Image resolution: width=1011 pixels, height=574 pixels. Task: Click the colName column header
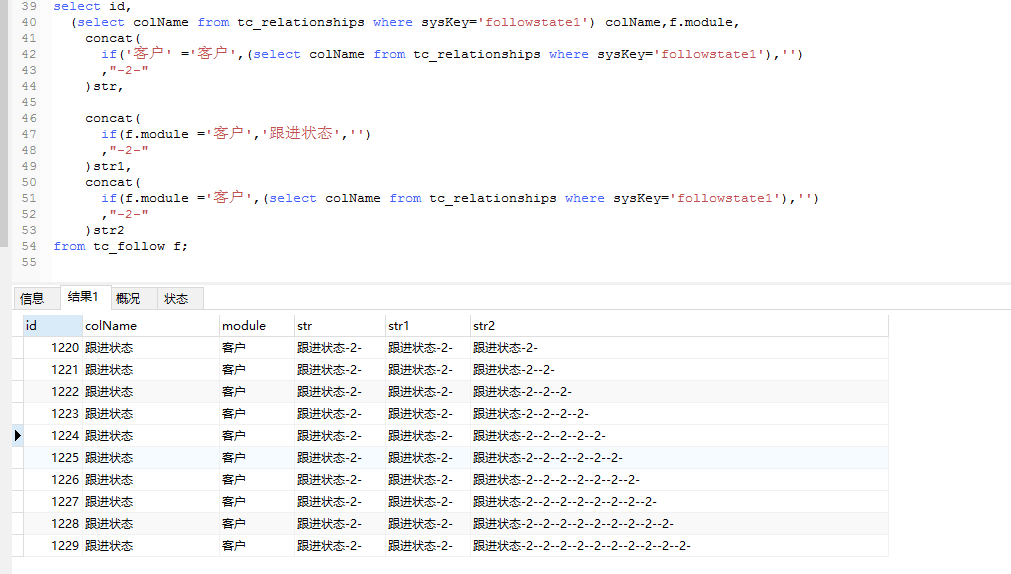[151, 326]
